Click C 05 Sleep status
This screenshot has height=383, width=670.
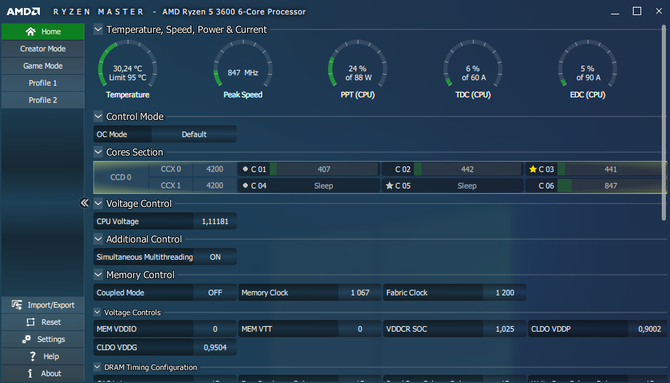click(x=467, y=186)
